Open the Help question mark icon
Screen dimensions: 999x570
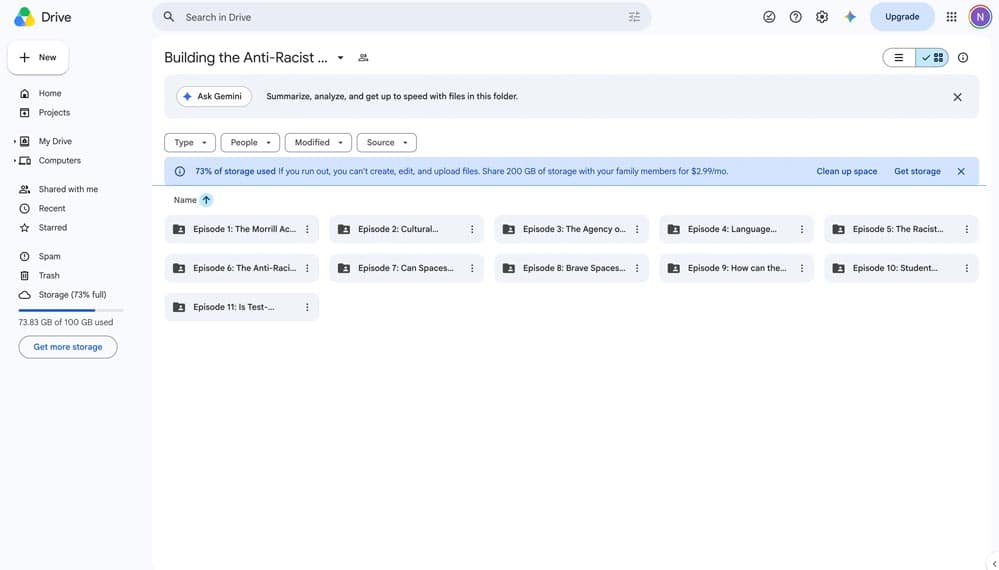click(795, 17)
